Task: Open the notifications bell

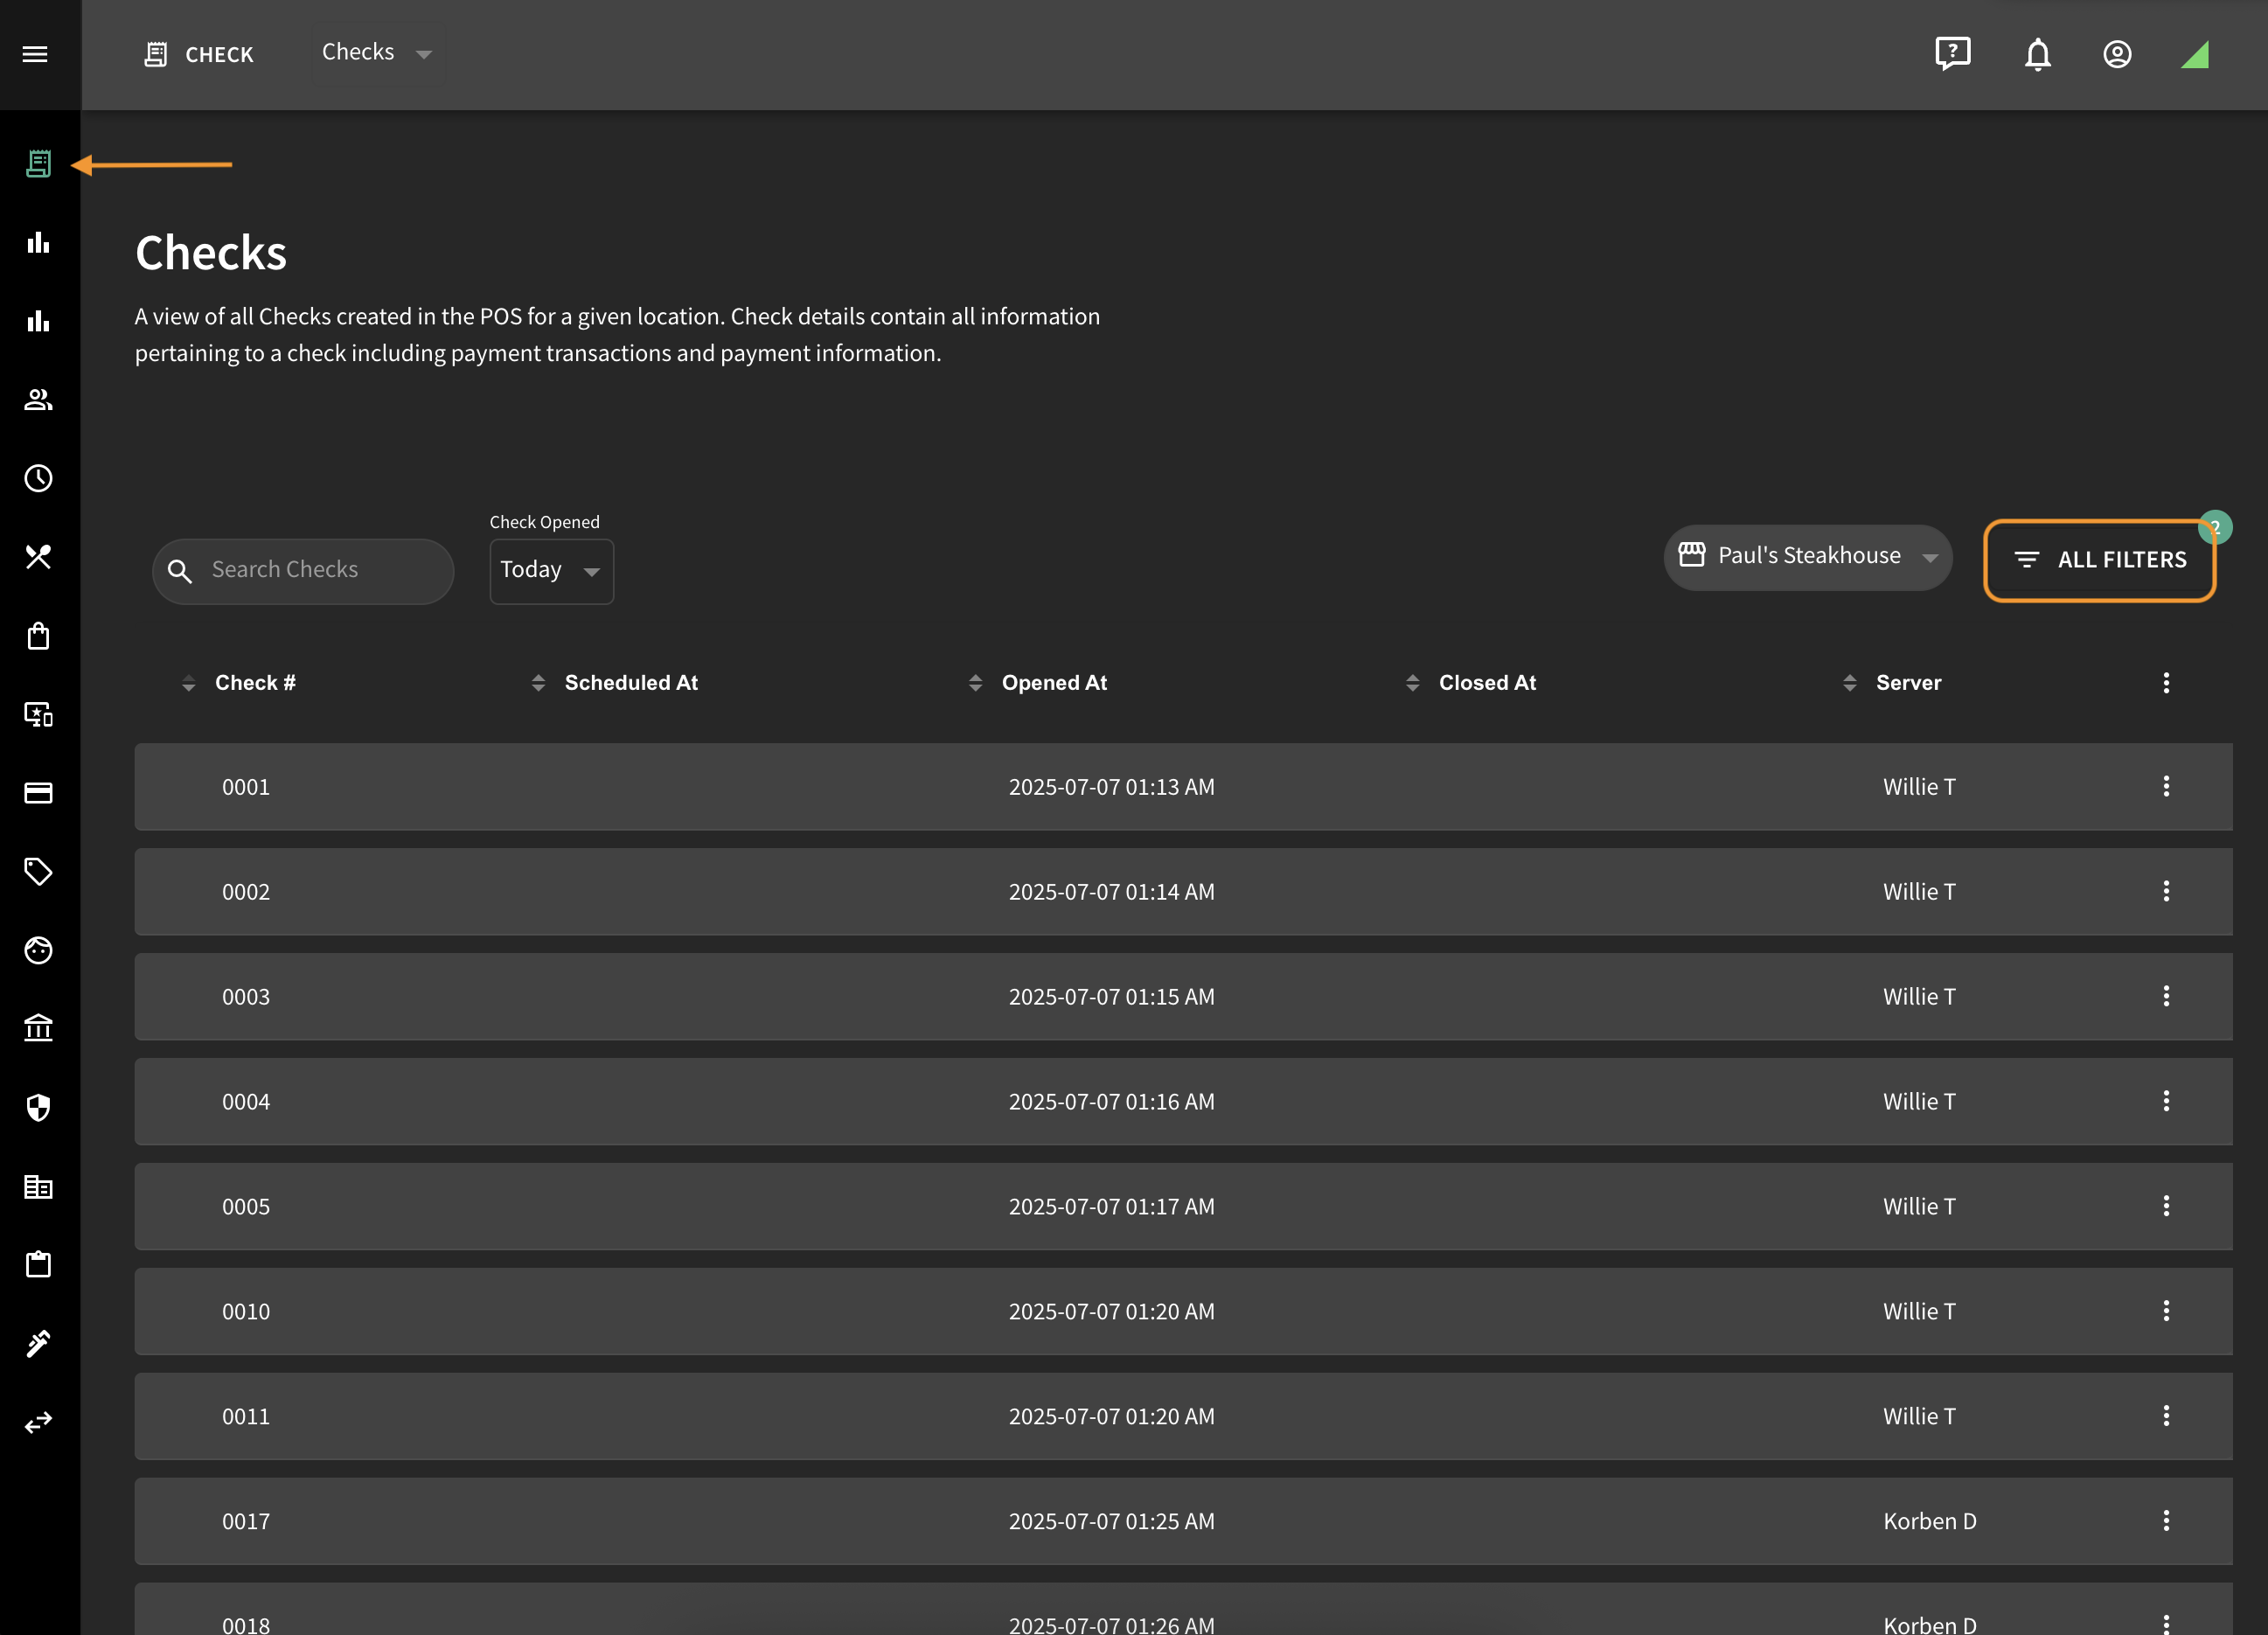Action: coord(2038,54)
